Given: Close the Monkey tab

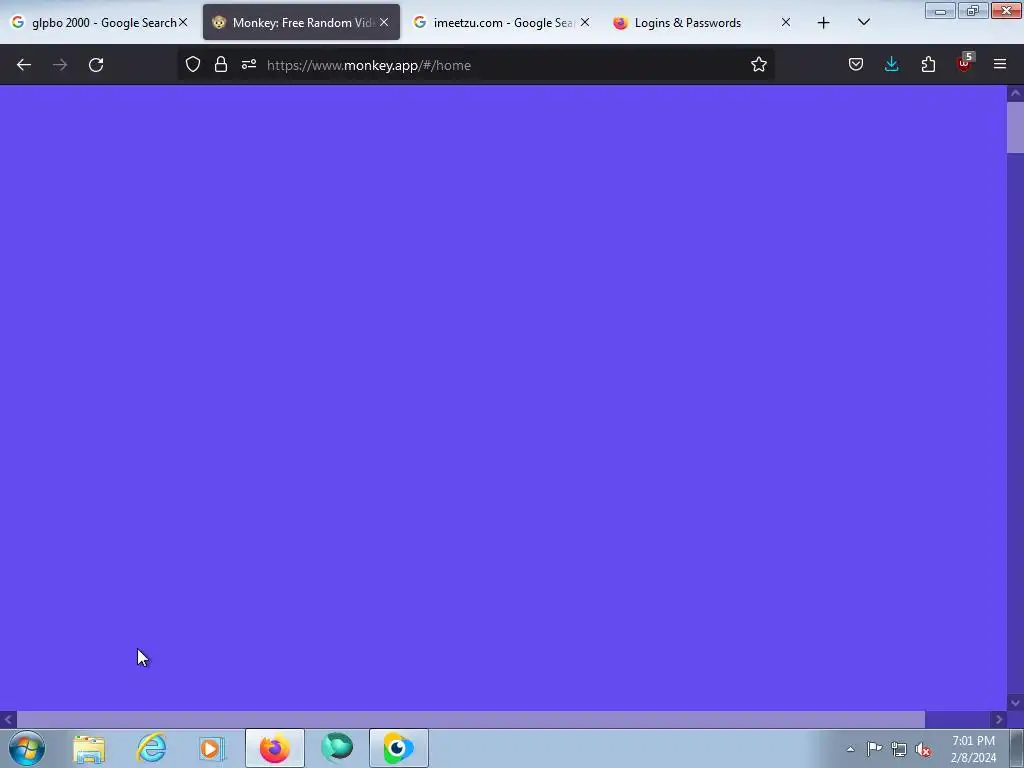Looking at the screenshot, I should click(x=384, y=23).
